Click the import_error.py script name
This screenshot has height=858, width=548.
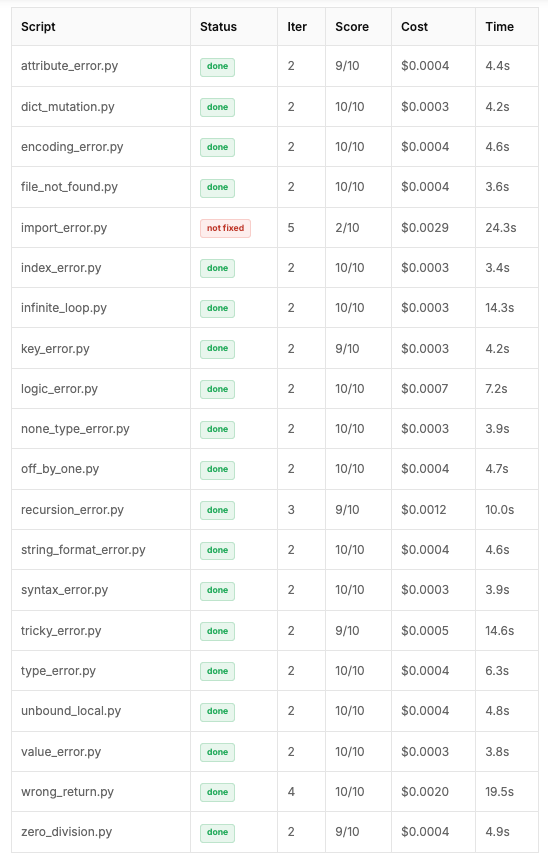coord(64,228)
